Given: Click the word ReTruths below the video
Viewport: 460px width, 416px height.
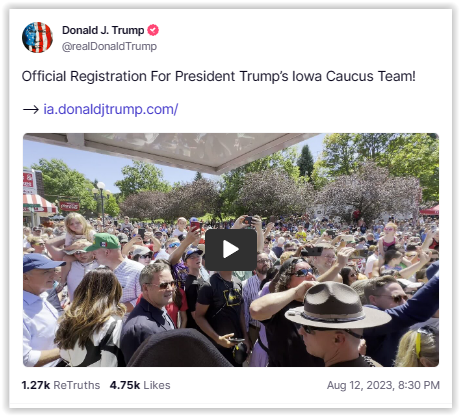Looking at the screenshot, I should (x=77, y=385).
